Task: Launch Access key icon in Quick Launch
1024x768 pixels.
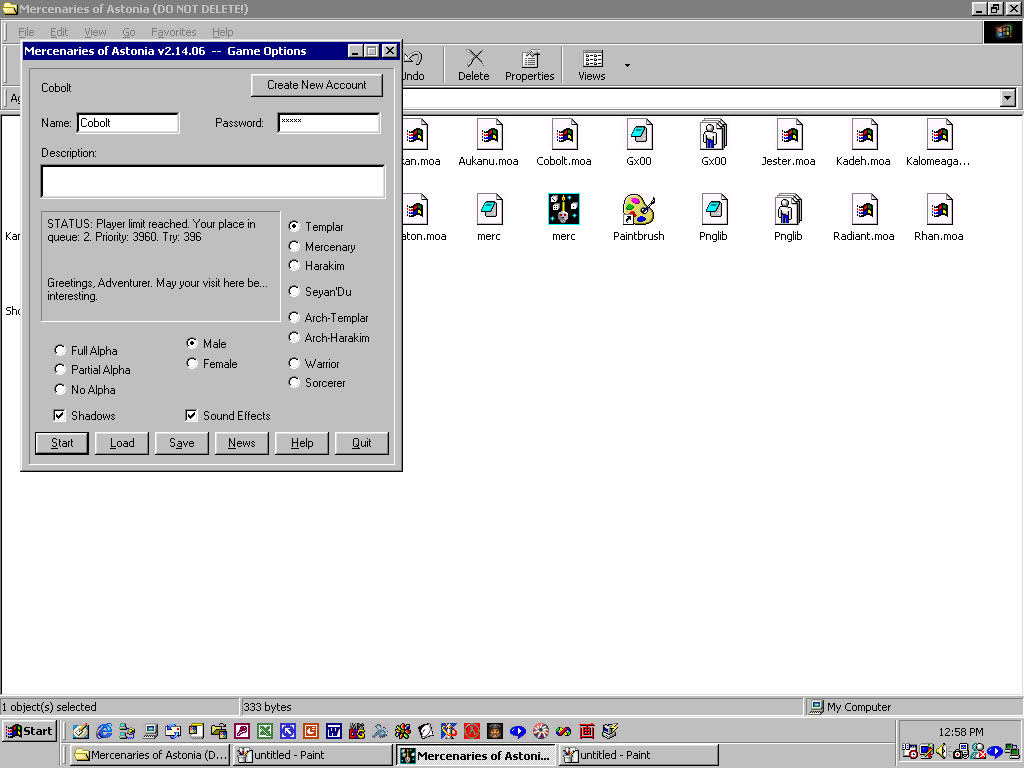Action: [x=242, y=731]
